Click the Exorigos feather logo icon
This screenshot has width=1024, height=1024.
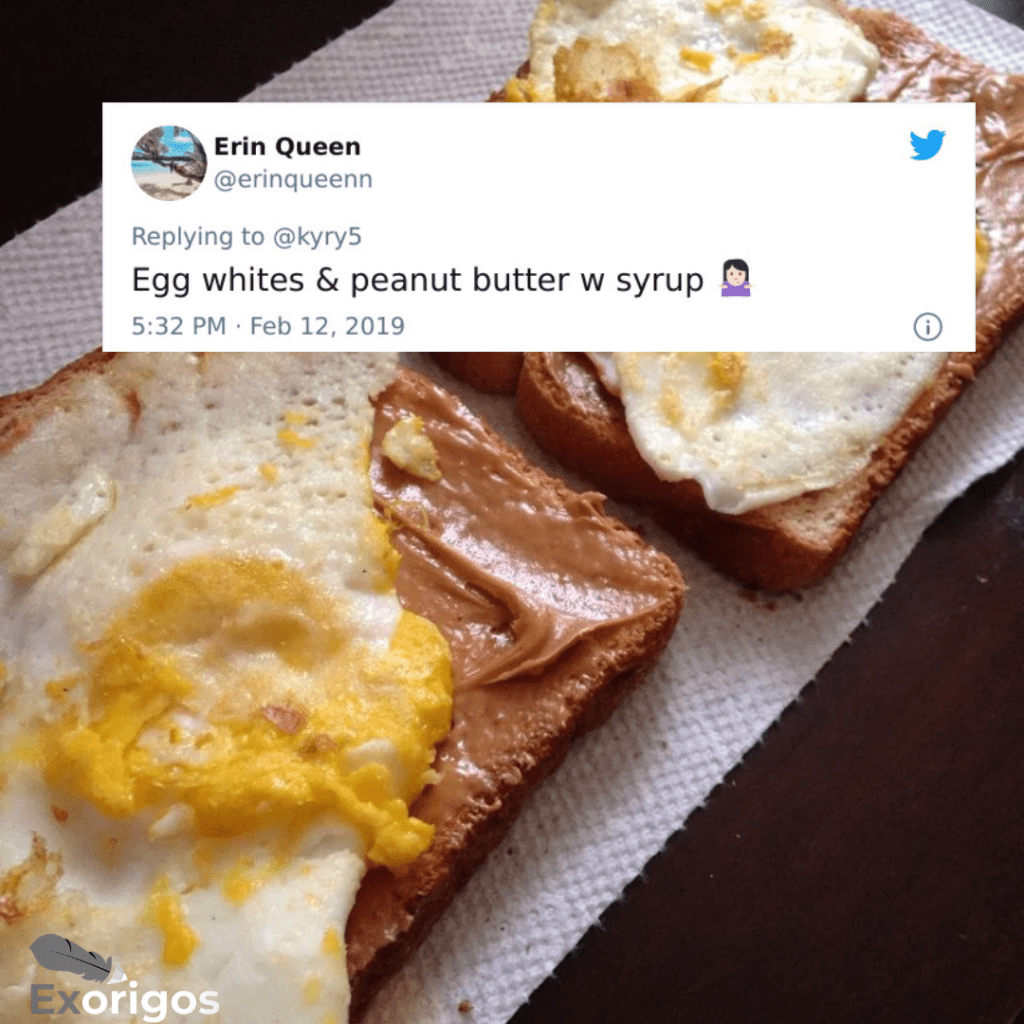(x=77, y=959)
